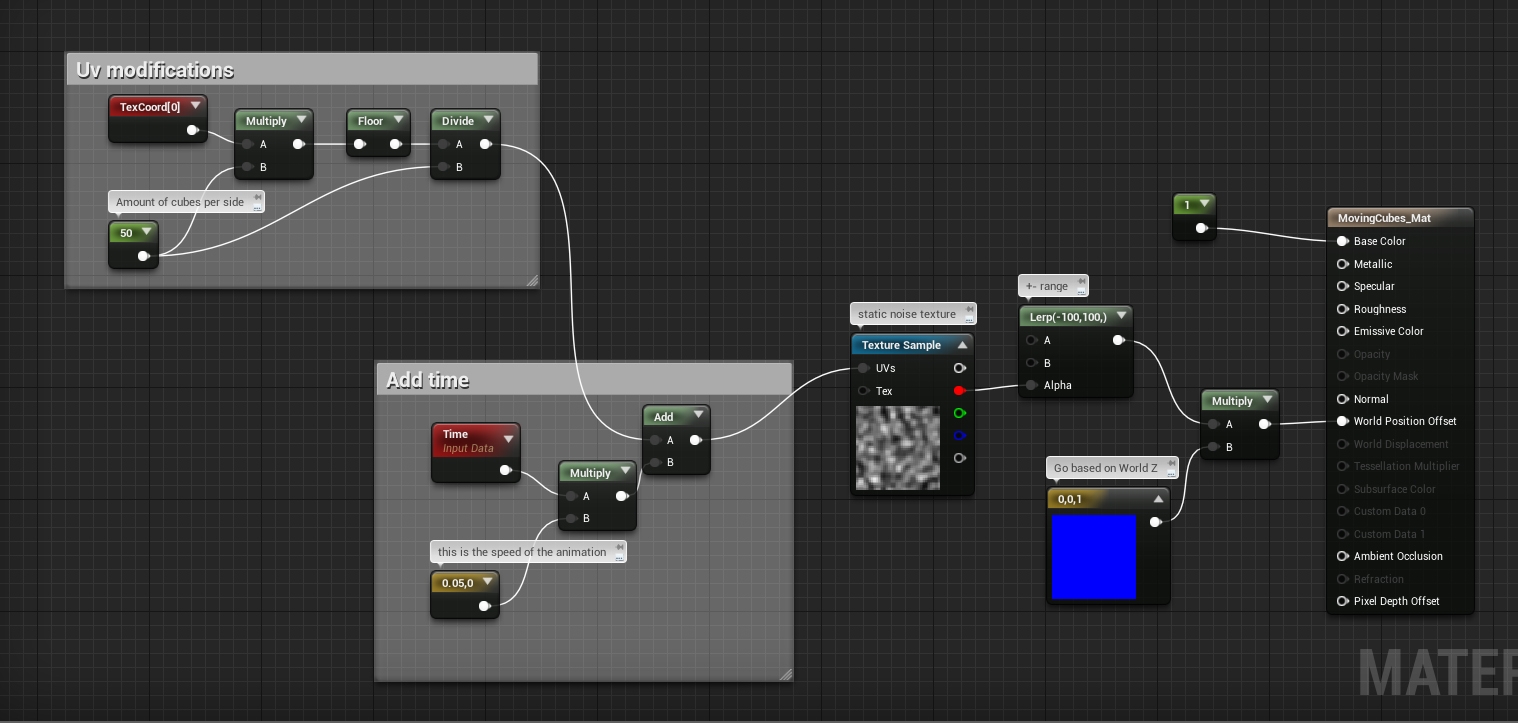Click the Texture Sample green channel output pin
The height and width of the screenshot is (723, 1518).
[960, 413]
